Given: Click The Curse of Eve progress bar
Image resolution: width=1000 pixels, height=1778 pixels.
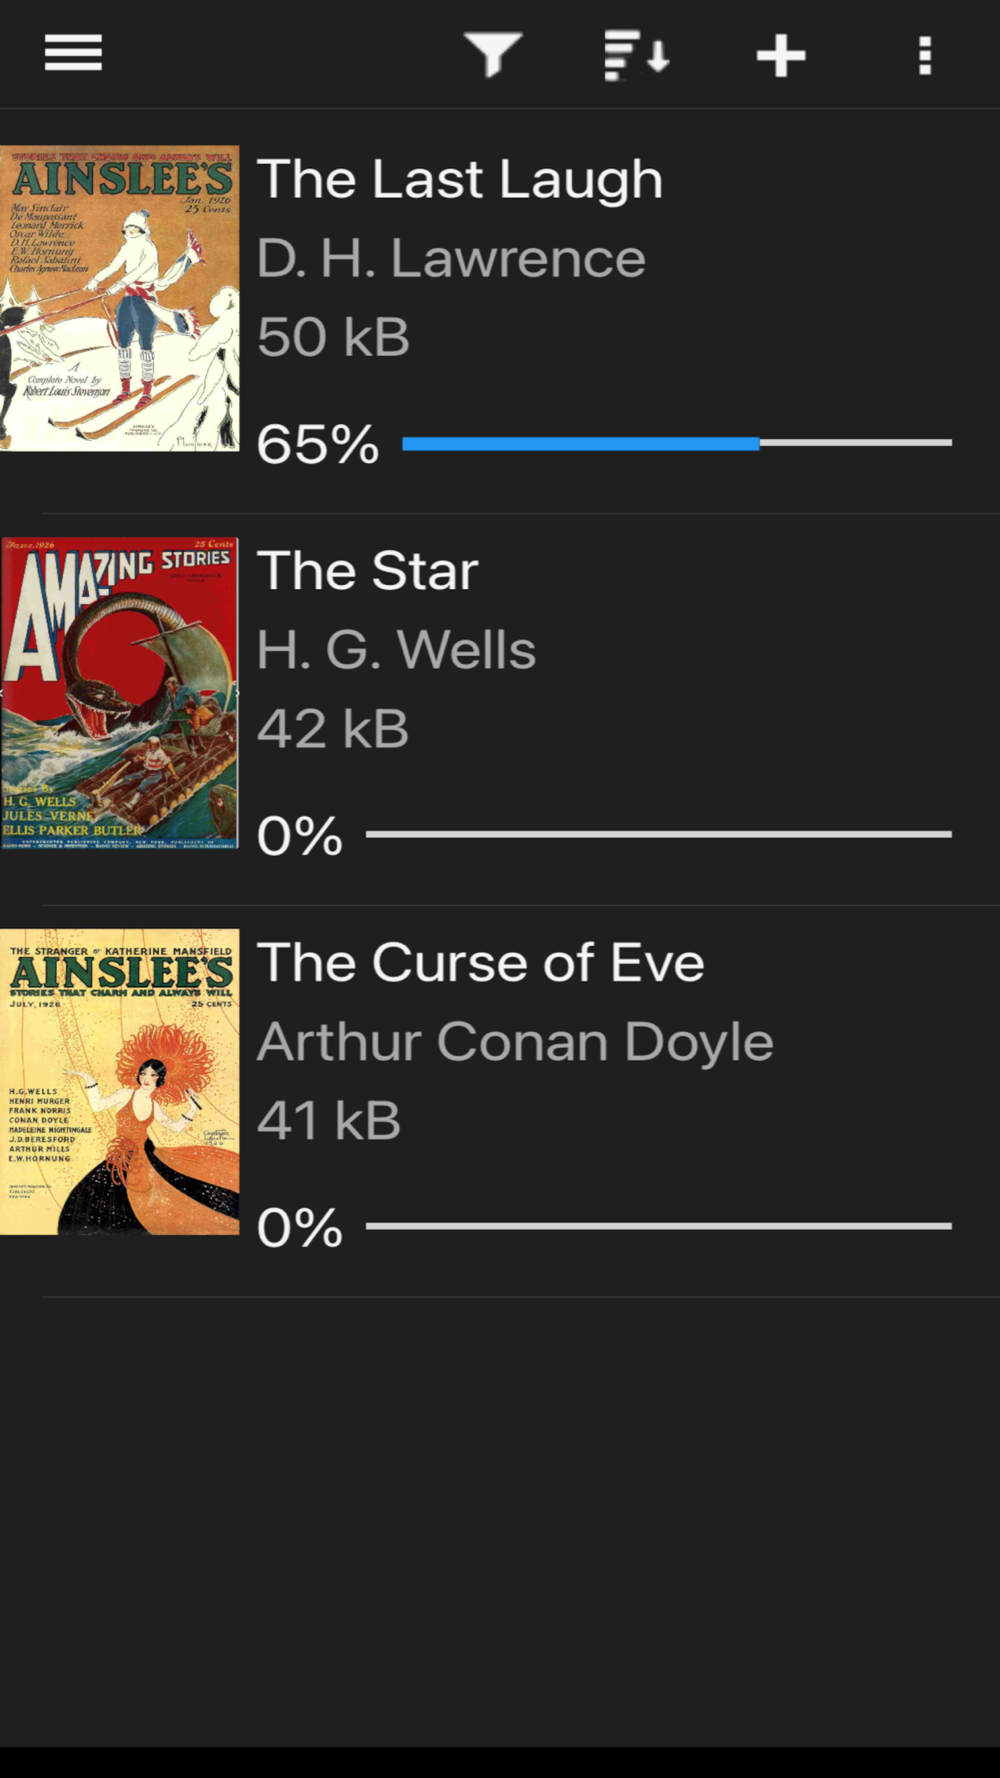Looking at the screenshot, I should tap(659, 1226).
